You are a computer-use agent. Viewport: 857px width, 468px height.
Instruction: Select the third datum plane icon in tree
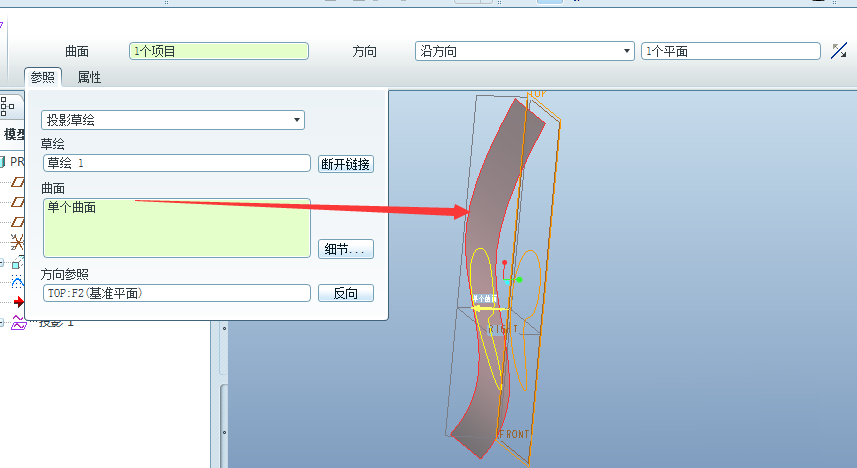(17, 222)
